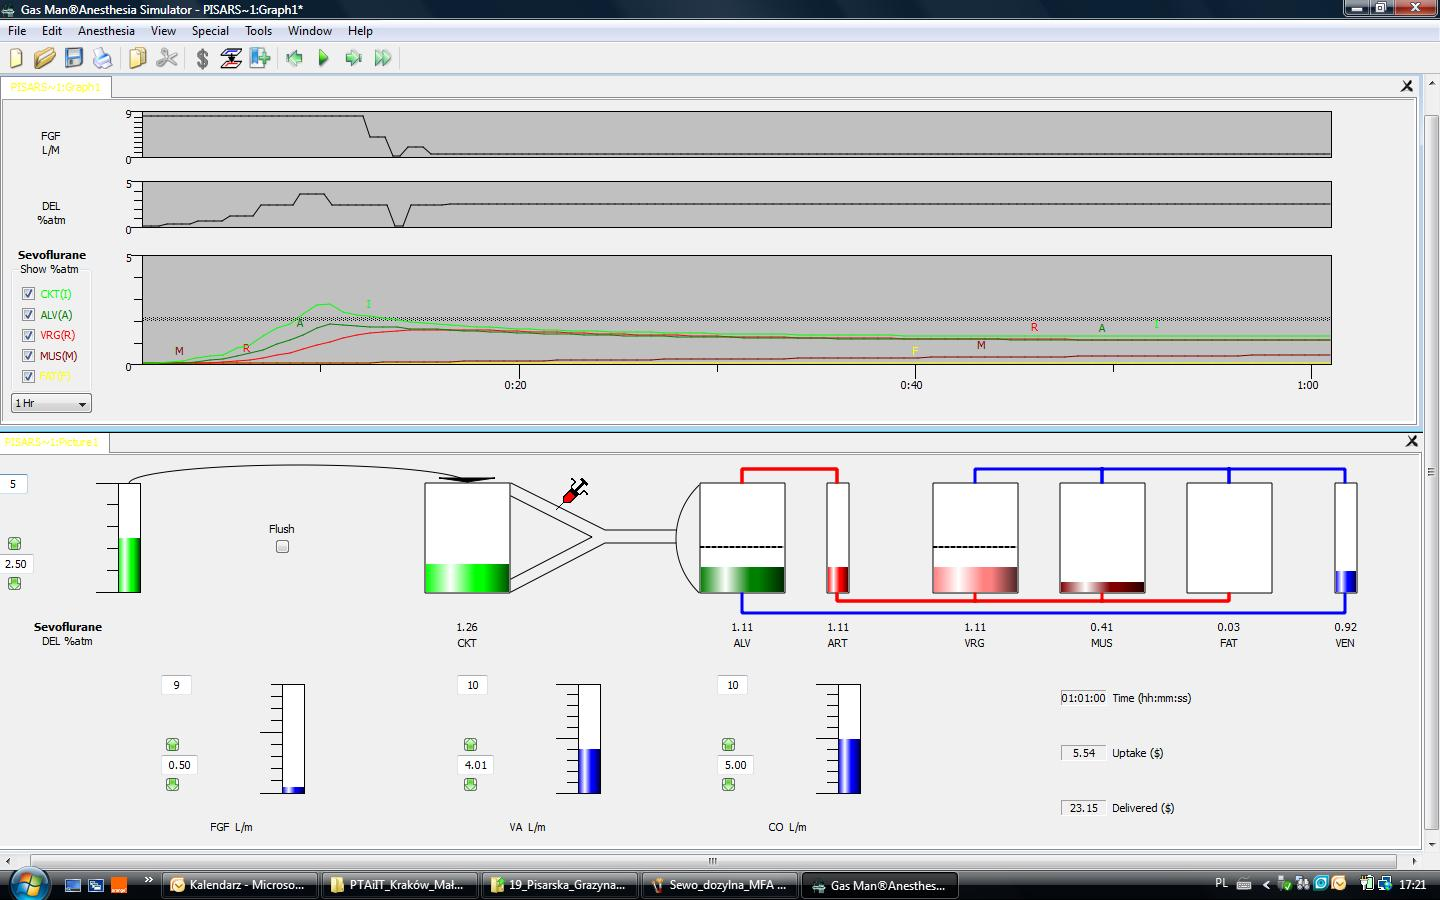This screenshot has height=900, width=1440.
Task: Increase DEL setting with upper green stepper
Action: (x=14, y=544)
